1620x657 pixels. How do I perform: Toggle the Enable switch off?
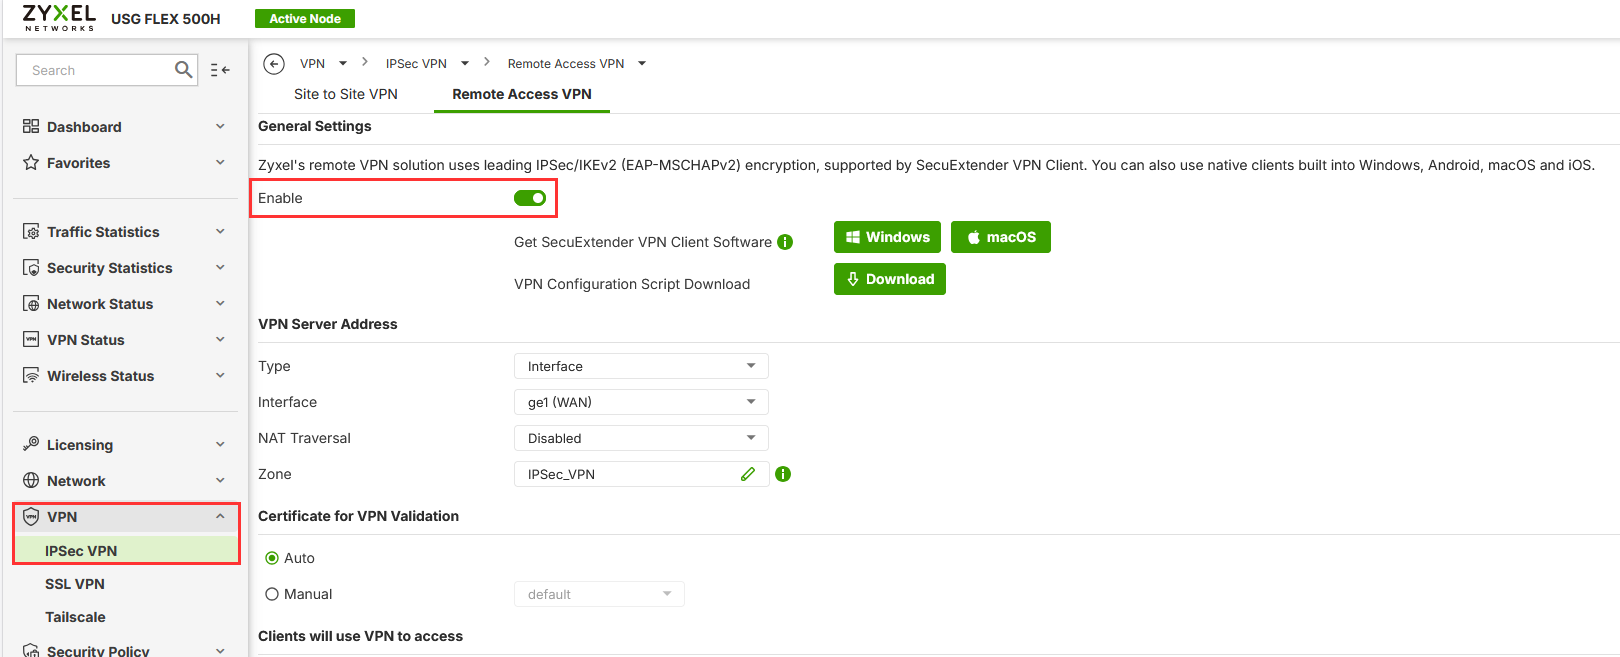[530, 198]
